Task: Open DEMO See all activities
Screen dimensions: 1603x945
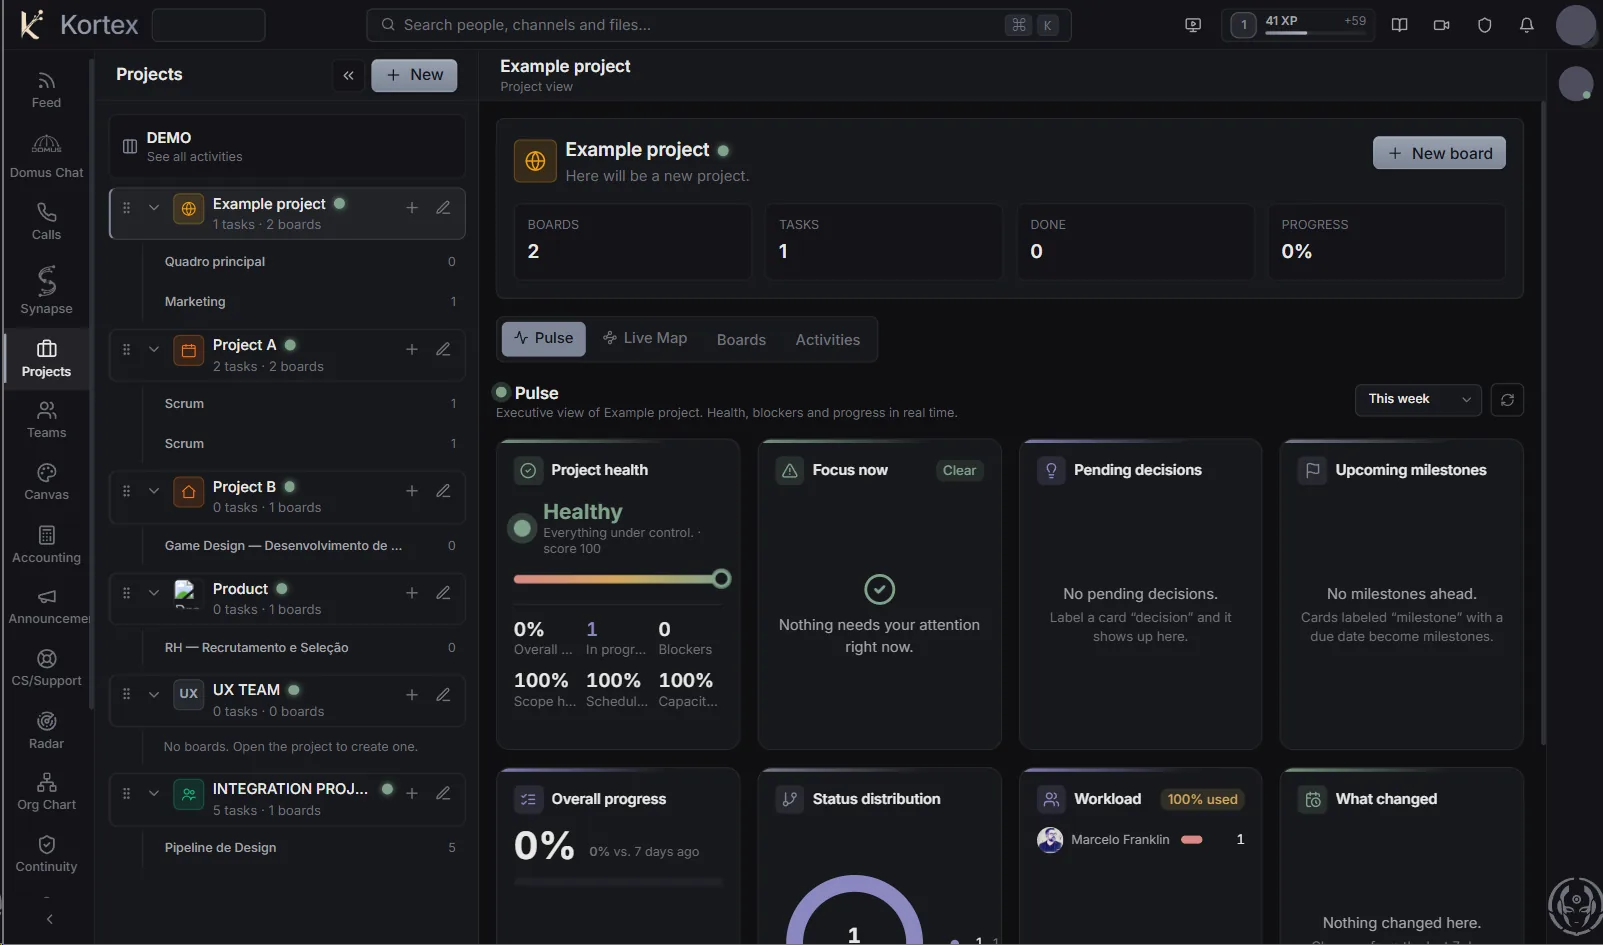Action: [287, 146]
